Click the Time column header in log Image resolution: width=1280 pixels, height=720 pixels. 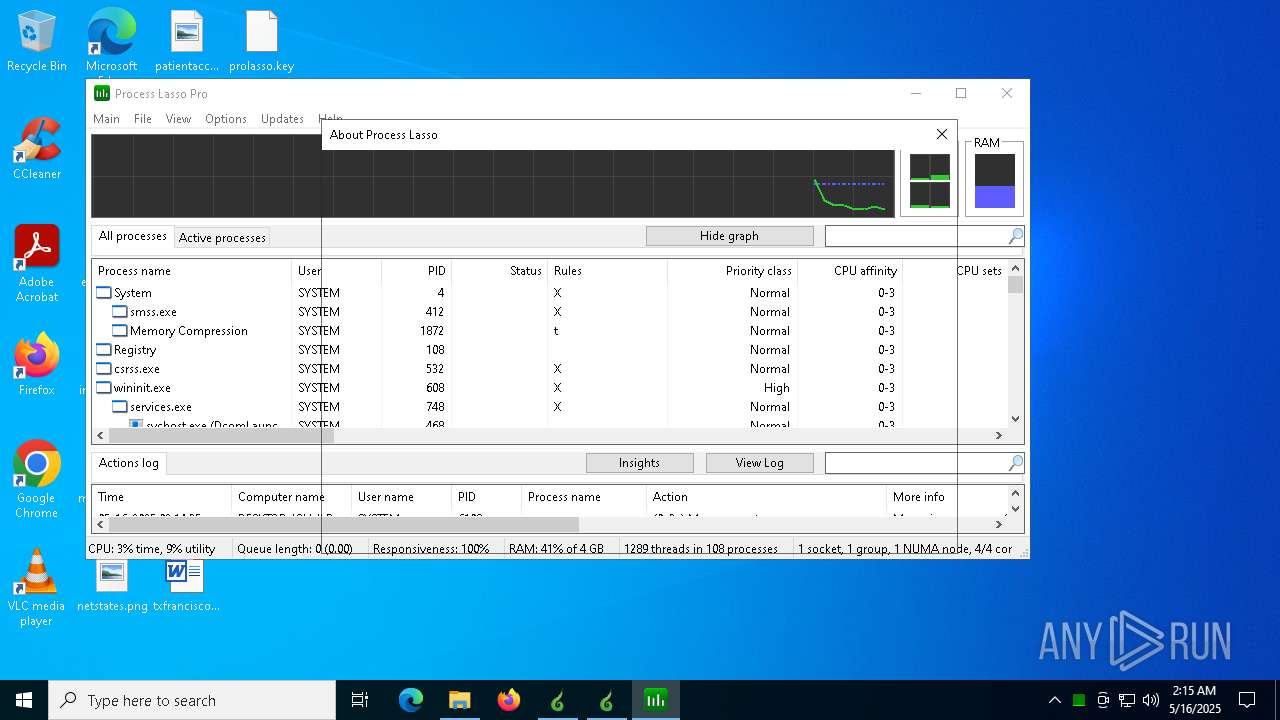(x=162, y=497)
